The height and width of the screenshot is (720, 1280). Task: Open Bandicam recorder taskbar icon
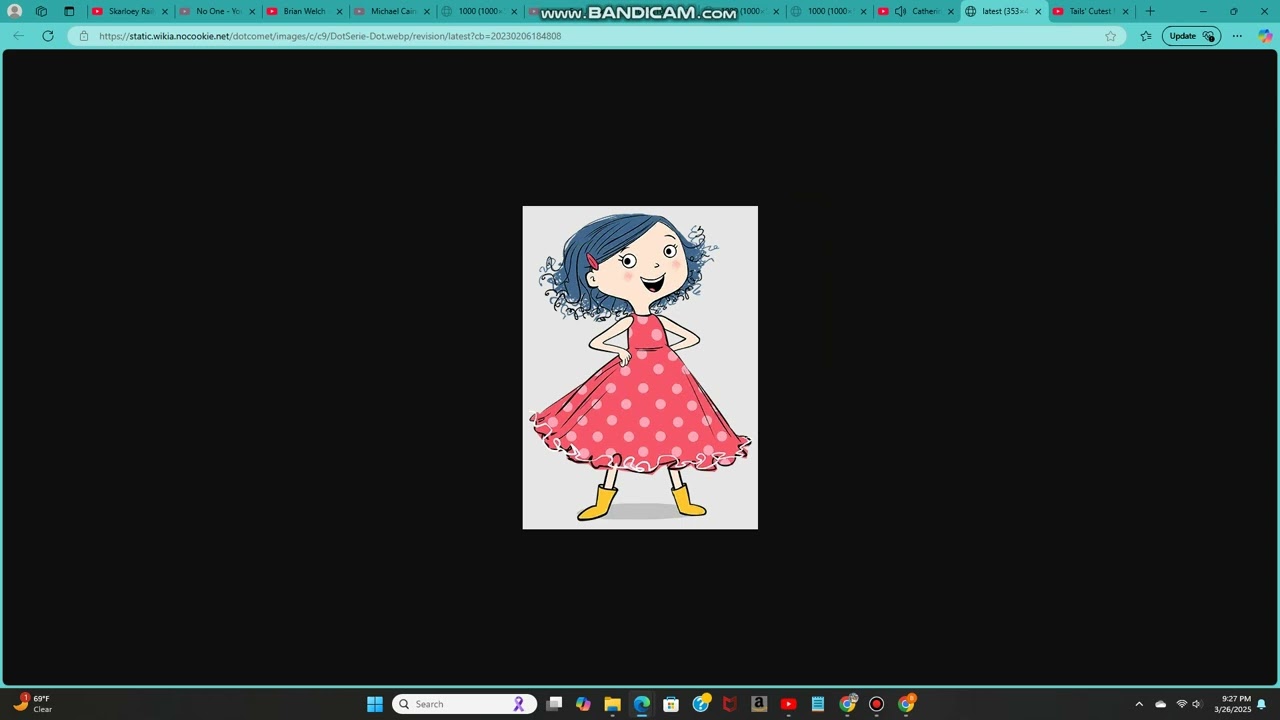[877, 704]
